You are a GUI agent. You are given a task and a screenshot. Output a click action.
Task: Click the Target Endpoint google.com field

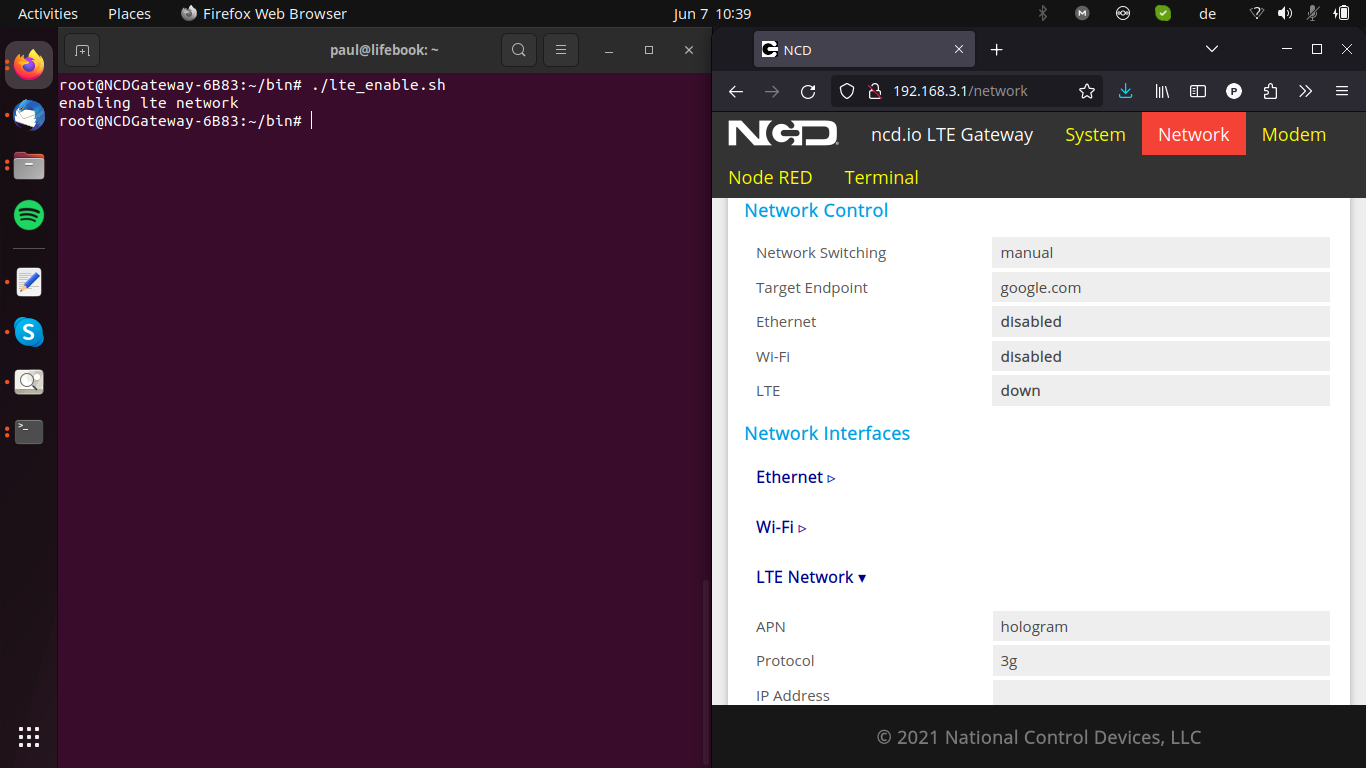(1161, 287)
